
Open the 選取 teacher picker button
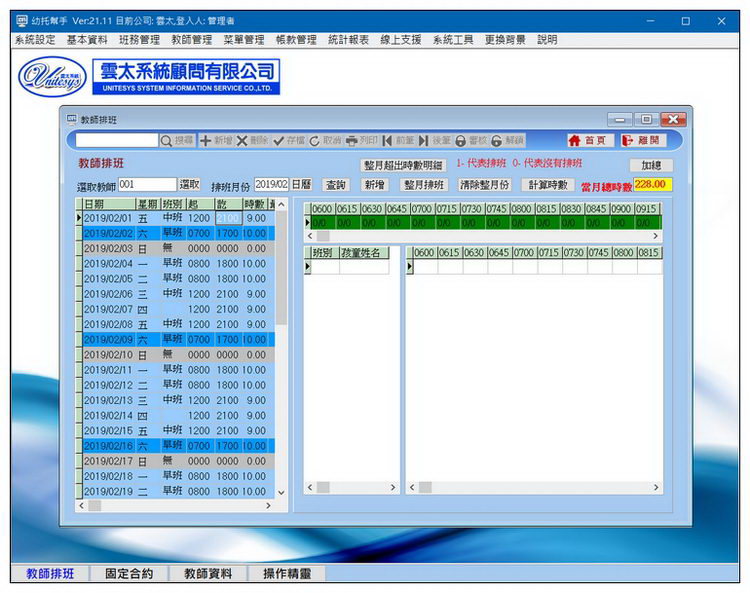point(190,185)
